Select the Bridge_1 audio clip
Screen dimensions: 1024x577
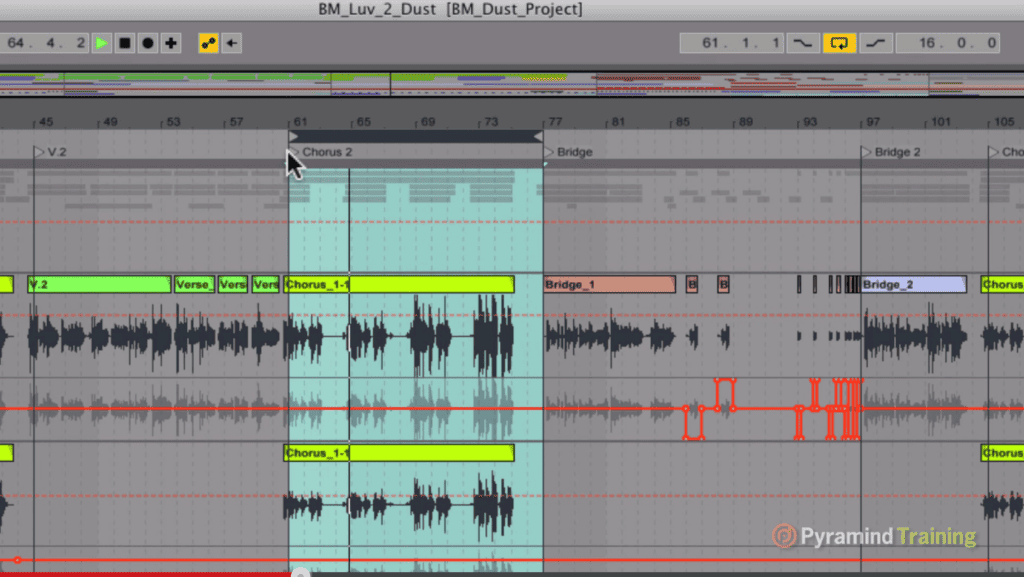608,284
